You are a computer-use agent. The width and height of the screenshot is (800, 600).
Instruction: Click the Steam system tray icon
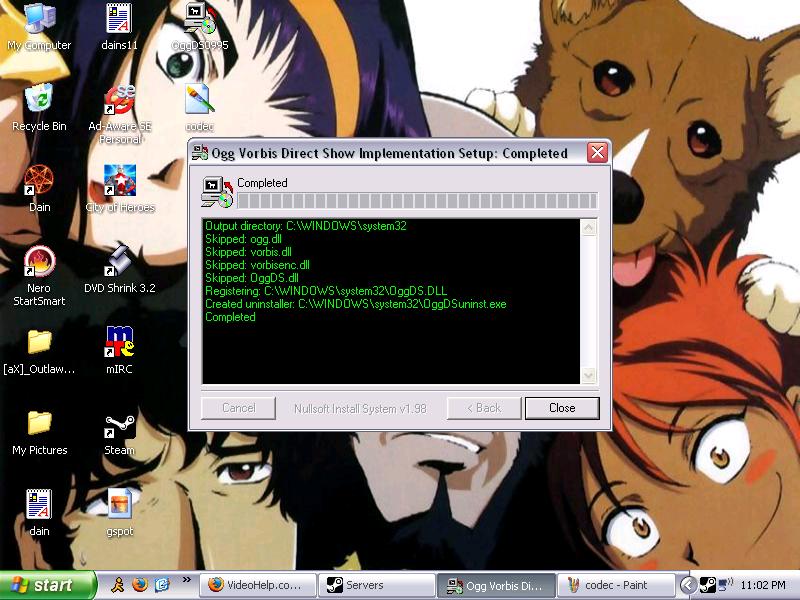pos(707,585)
